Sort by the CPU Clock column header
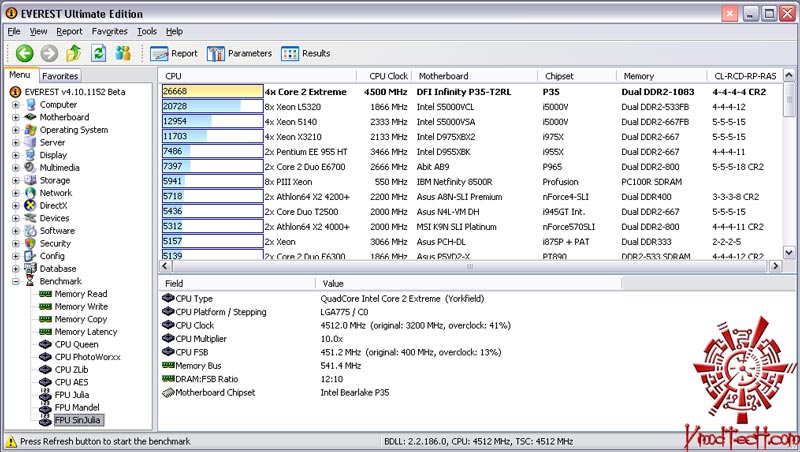 pos(388,76)
